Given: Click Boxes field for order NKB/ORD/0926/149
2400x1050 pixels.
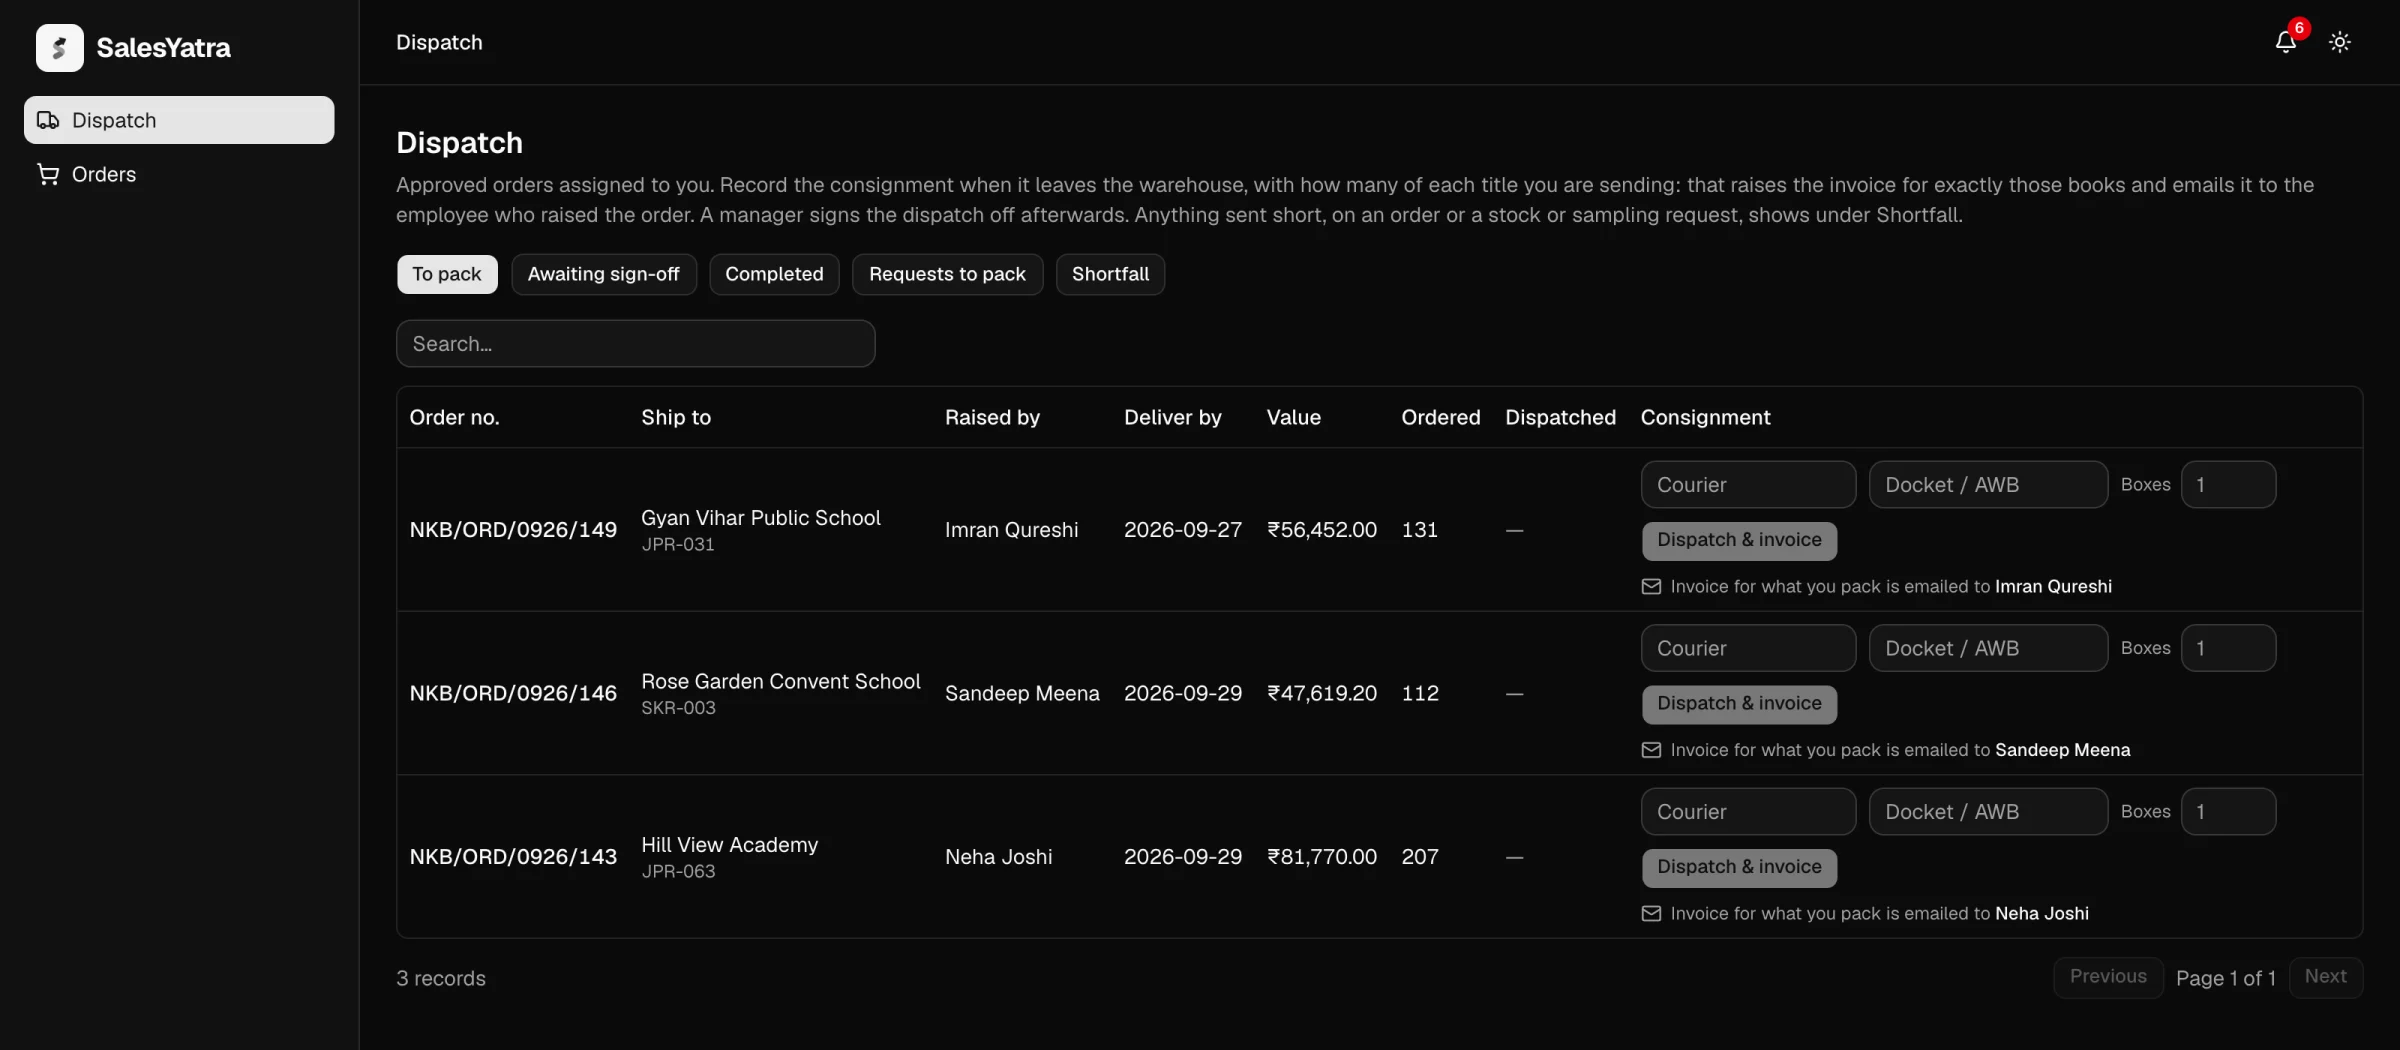Looking at the screenshot, I should pos(2228,485).
